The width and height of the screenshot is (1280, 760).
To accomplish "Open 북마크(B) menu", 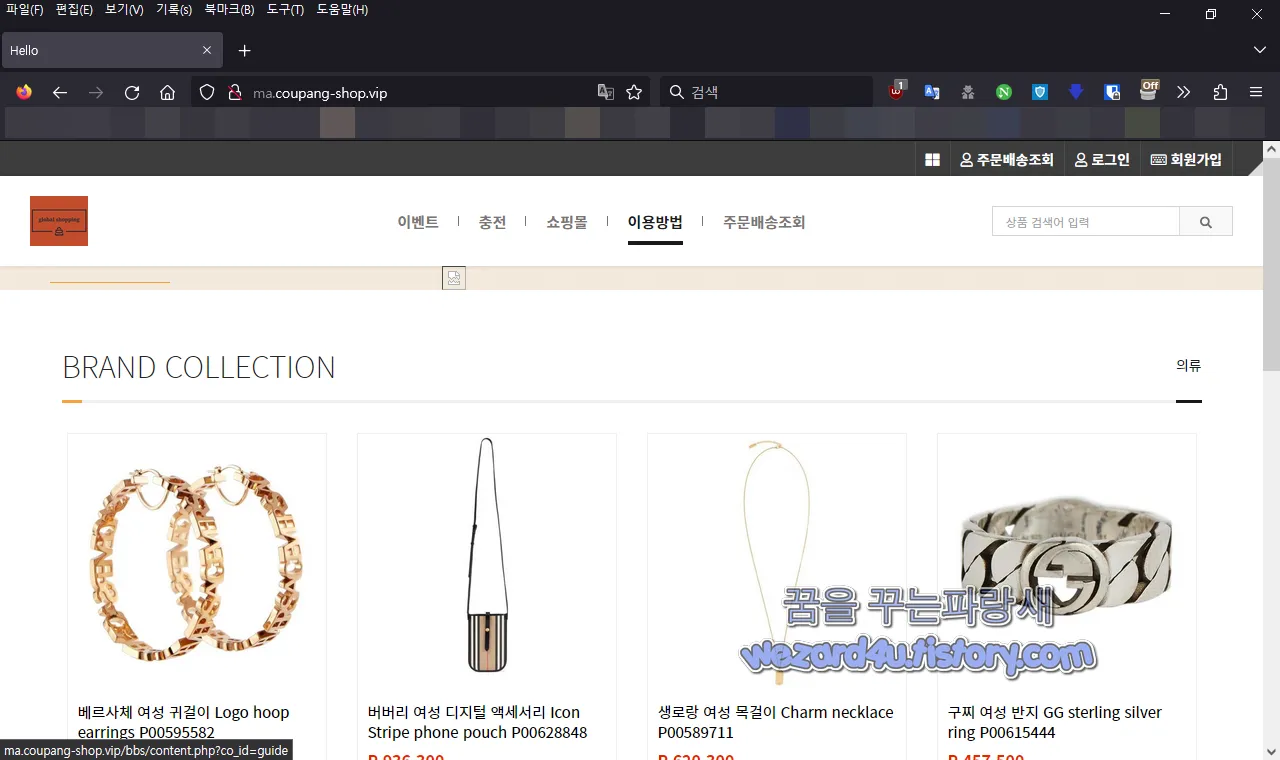I will point(229,10).
